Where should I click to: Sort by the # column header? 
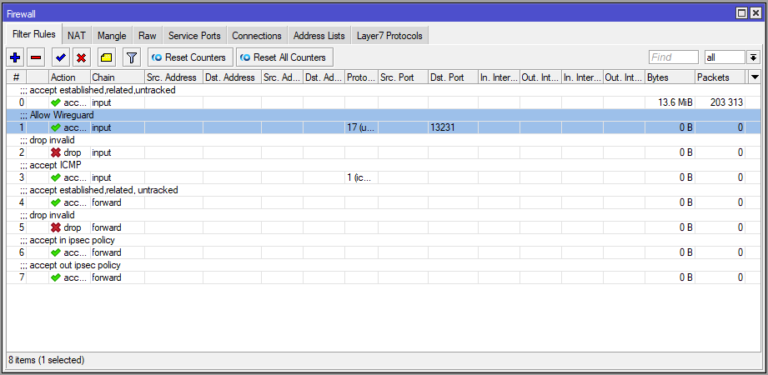pos(16,77)
